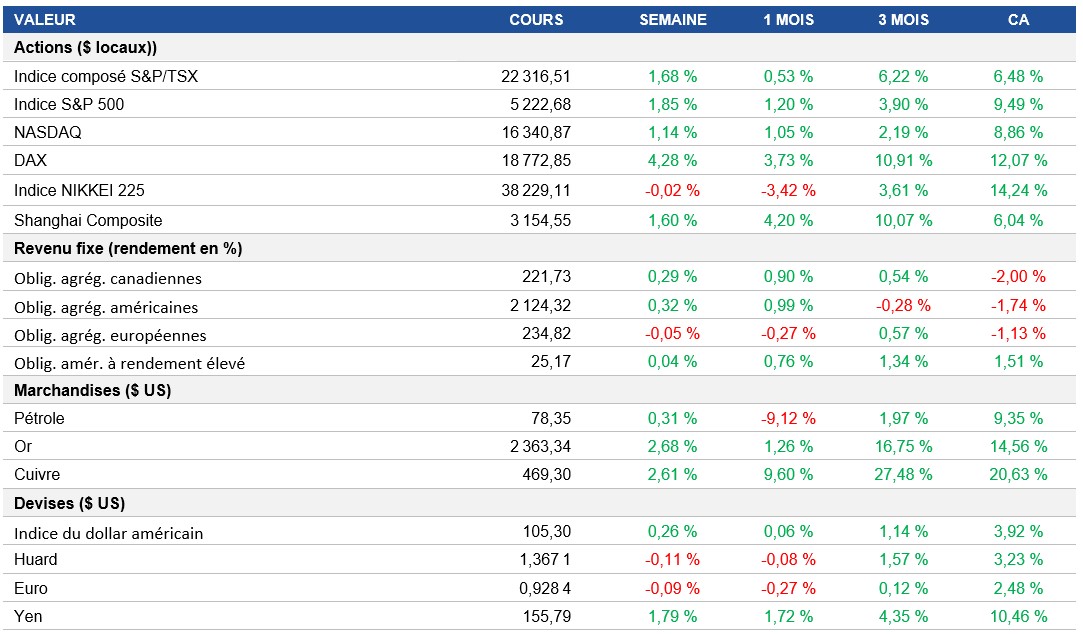This screenshot has height=634, width=1083.
Task: Select Oblig. amér. à rendement élevé
Action: coord(129,363)
